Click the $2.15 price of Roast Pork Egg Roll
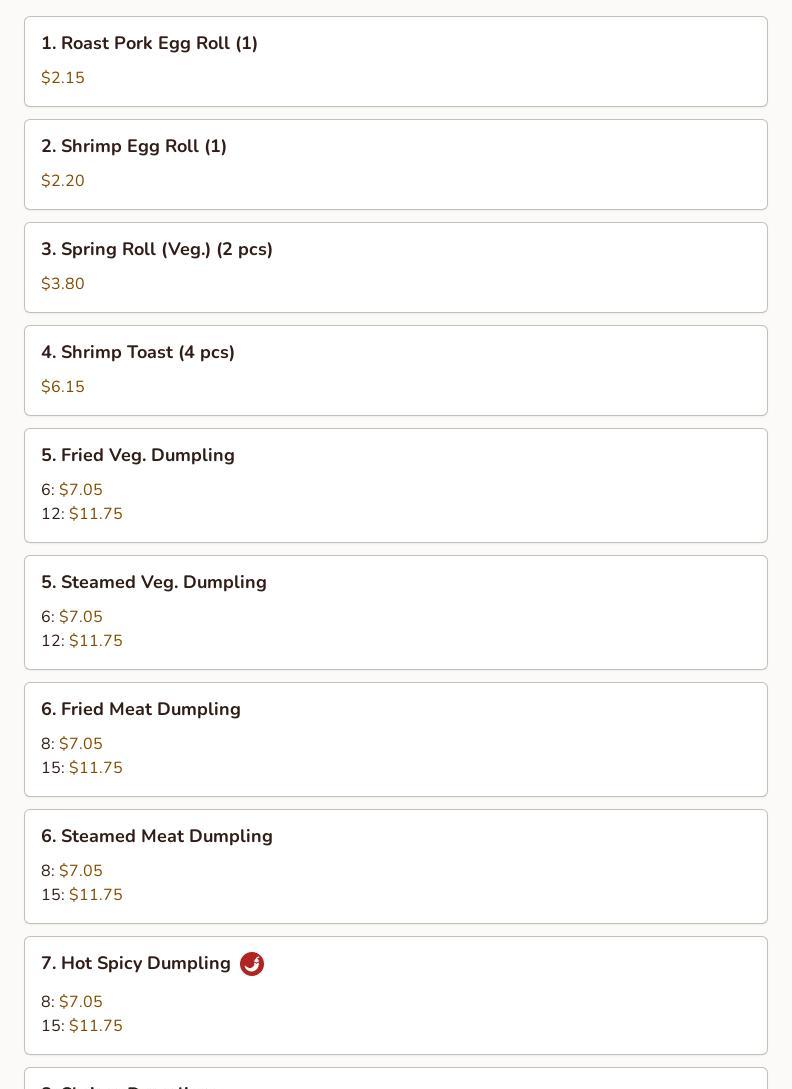The height and width of the screenshot is (1089, 792). point(63,78)
